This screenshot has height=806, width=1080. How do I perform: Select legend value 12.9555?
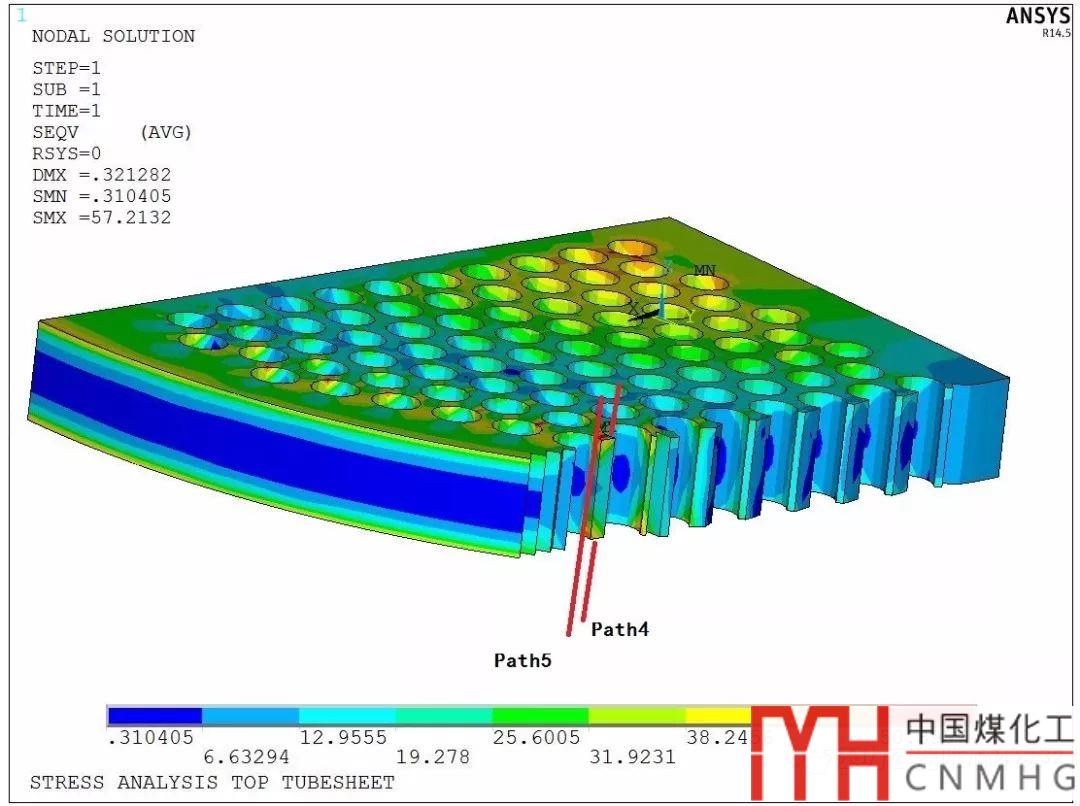[x=343, y=738]
